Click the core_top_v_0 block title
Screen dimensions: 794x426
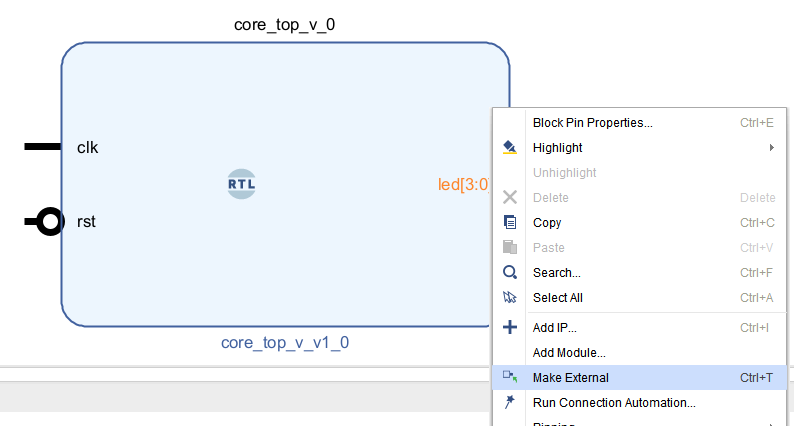pos(284,24)
